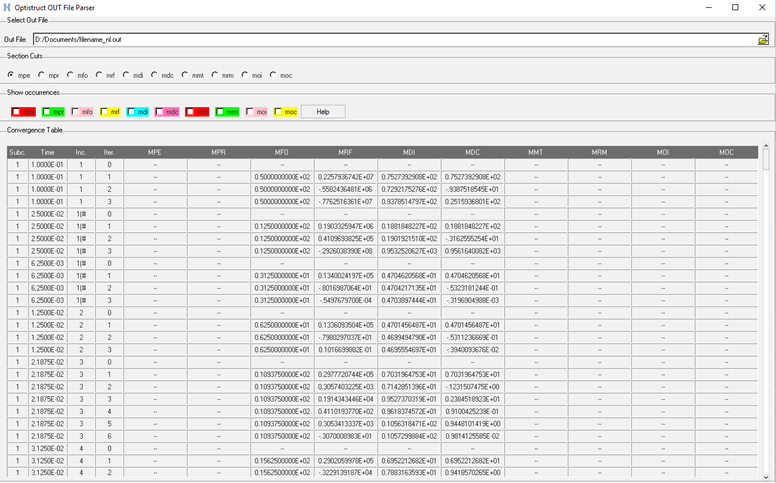Choose the moc section cut option
Screen dimensions: 776x483
[x=273, y=75]
